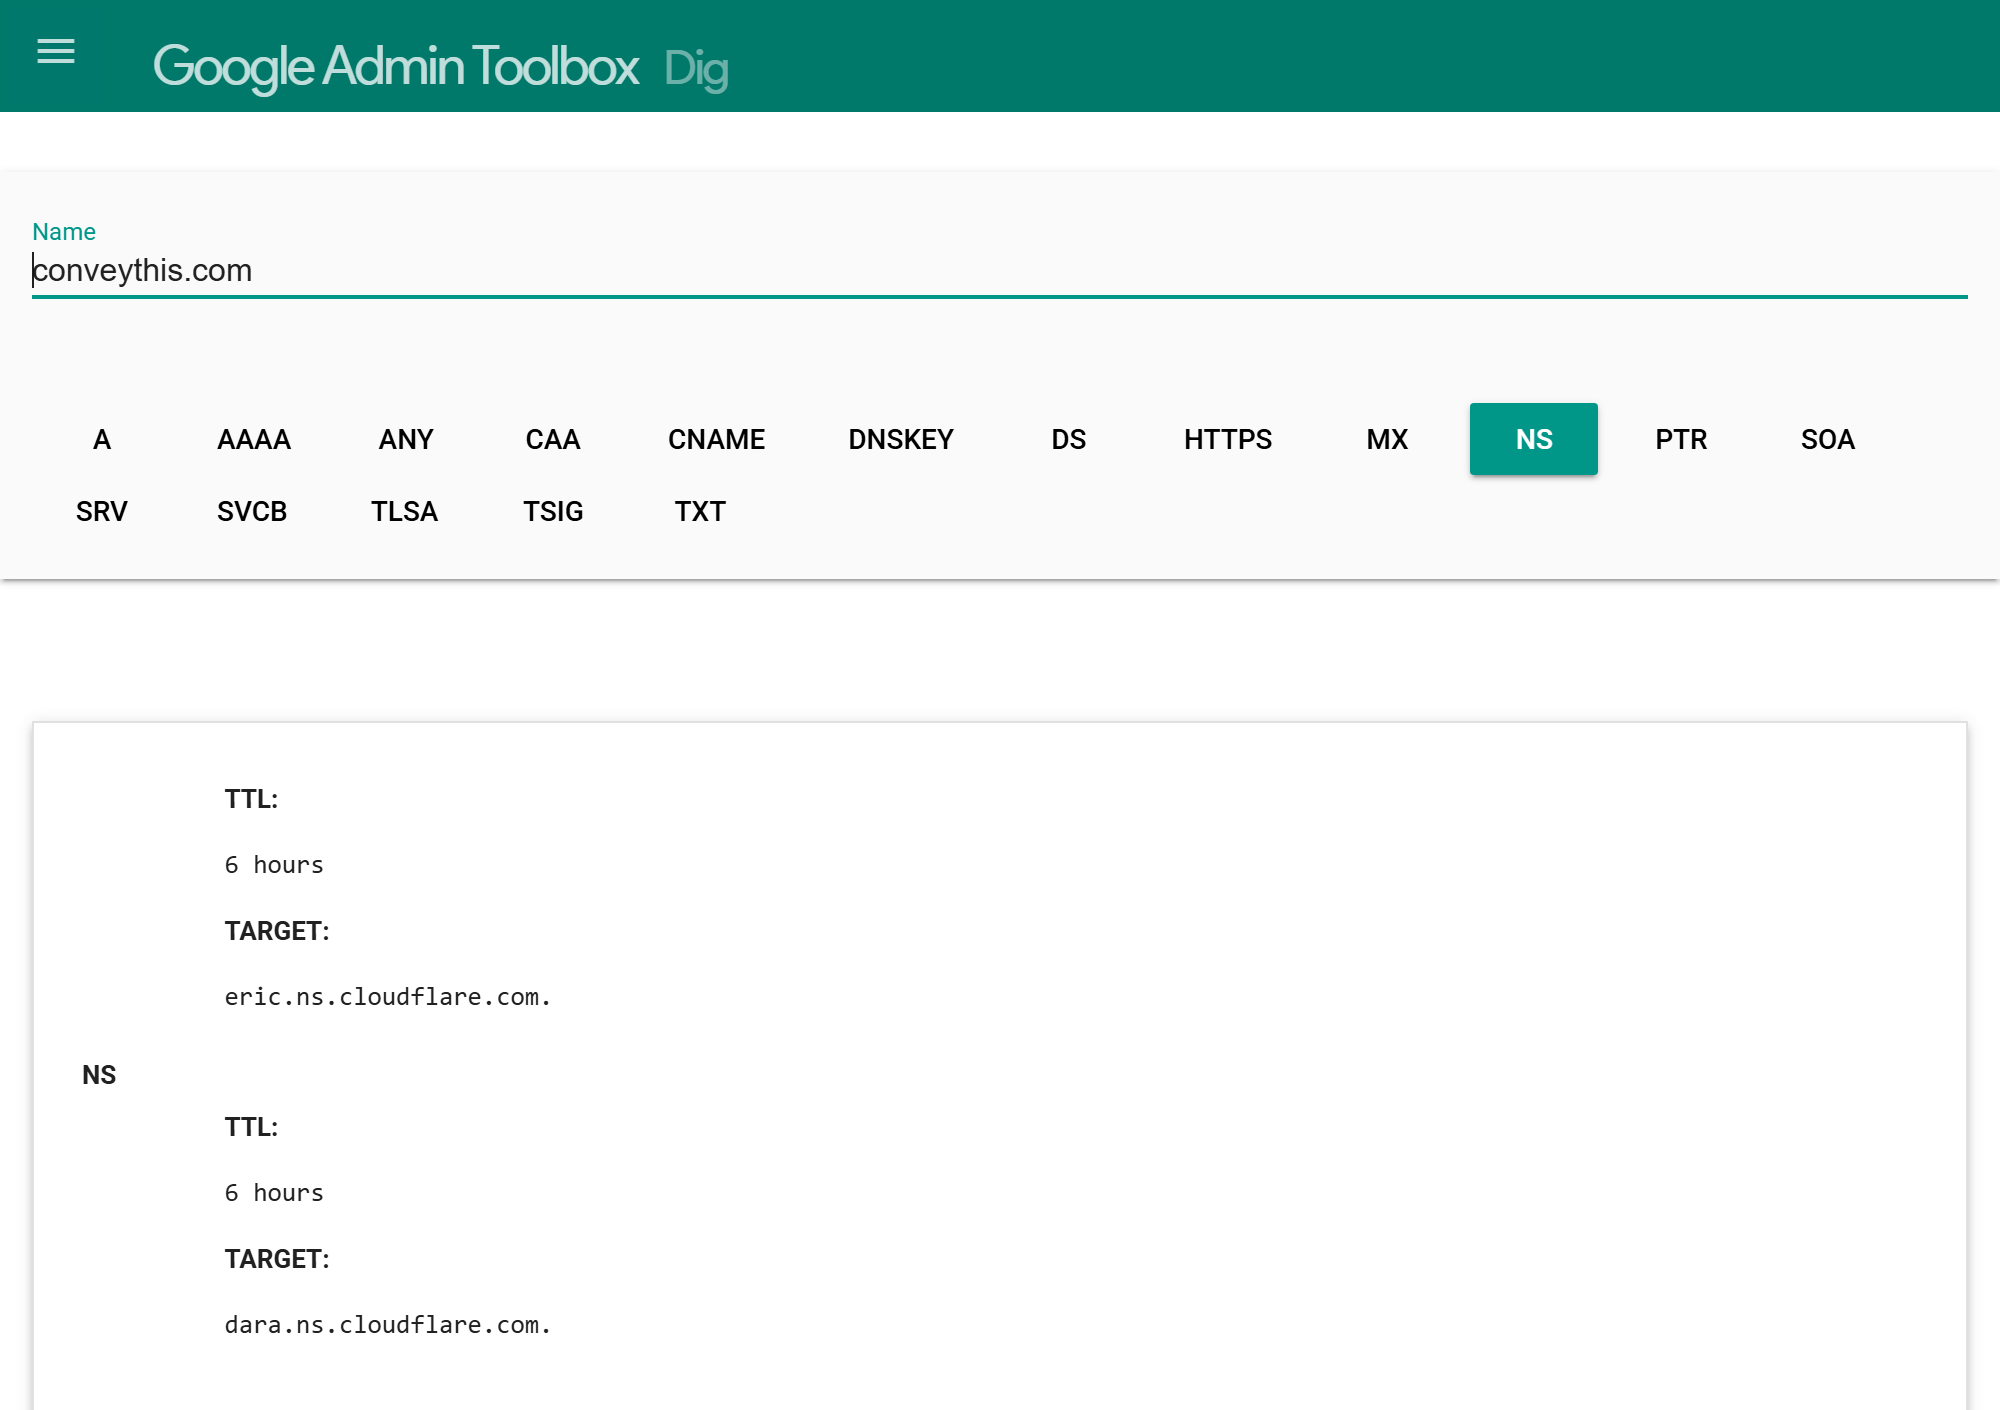The height and width of the screenshot is (1410, 2000).
Task: Click the Google Admin Toolbox title
Action: click(x=395, y=67)
